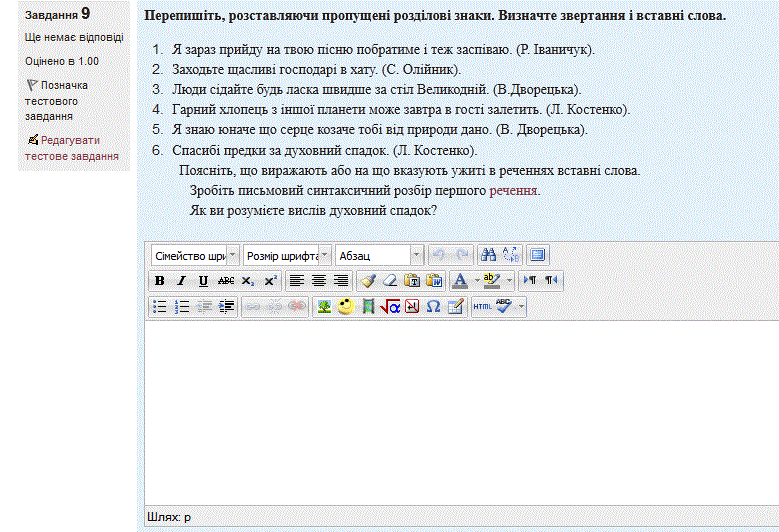The height and width of the screenshot is (532, 779).
Task: Set left-to-right text direction
Action: click(530, 281)
